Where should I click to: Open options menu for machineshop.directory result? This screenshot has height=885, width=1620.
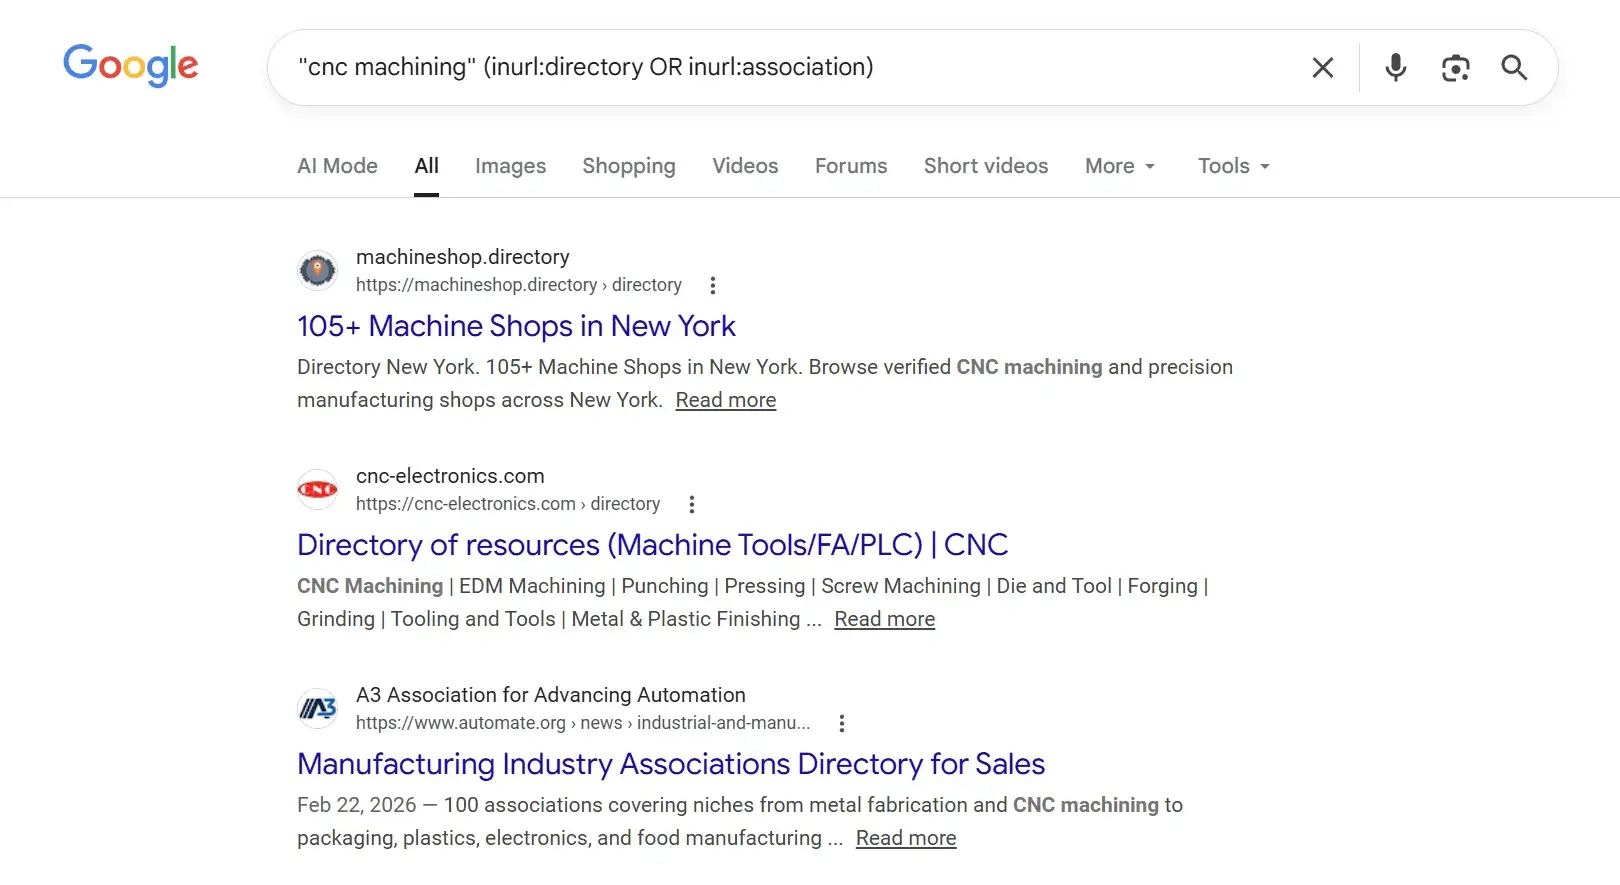tap(713, 285)
